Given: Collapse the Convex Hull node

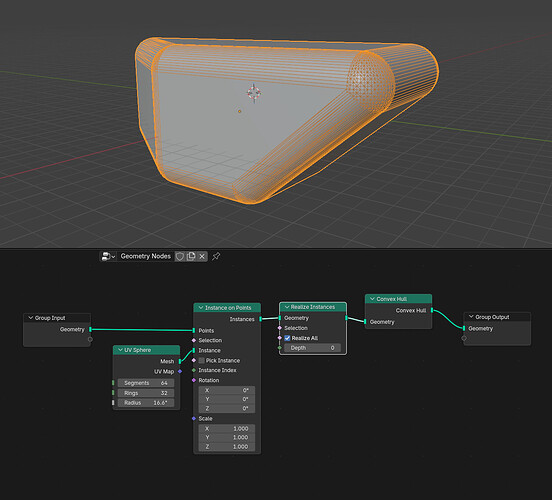Looking at the screenshot, I should tap(372, 299).
